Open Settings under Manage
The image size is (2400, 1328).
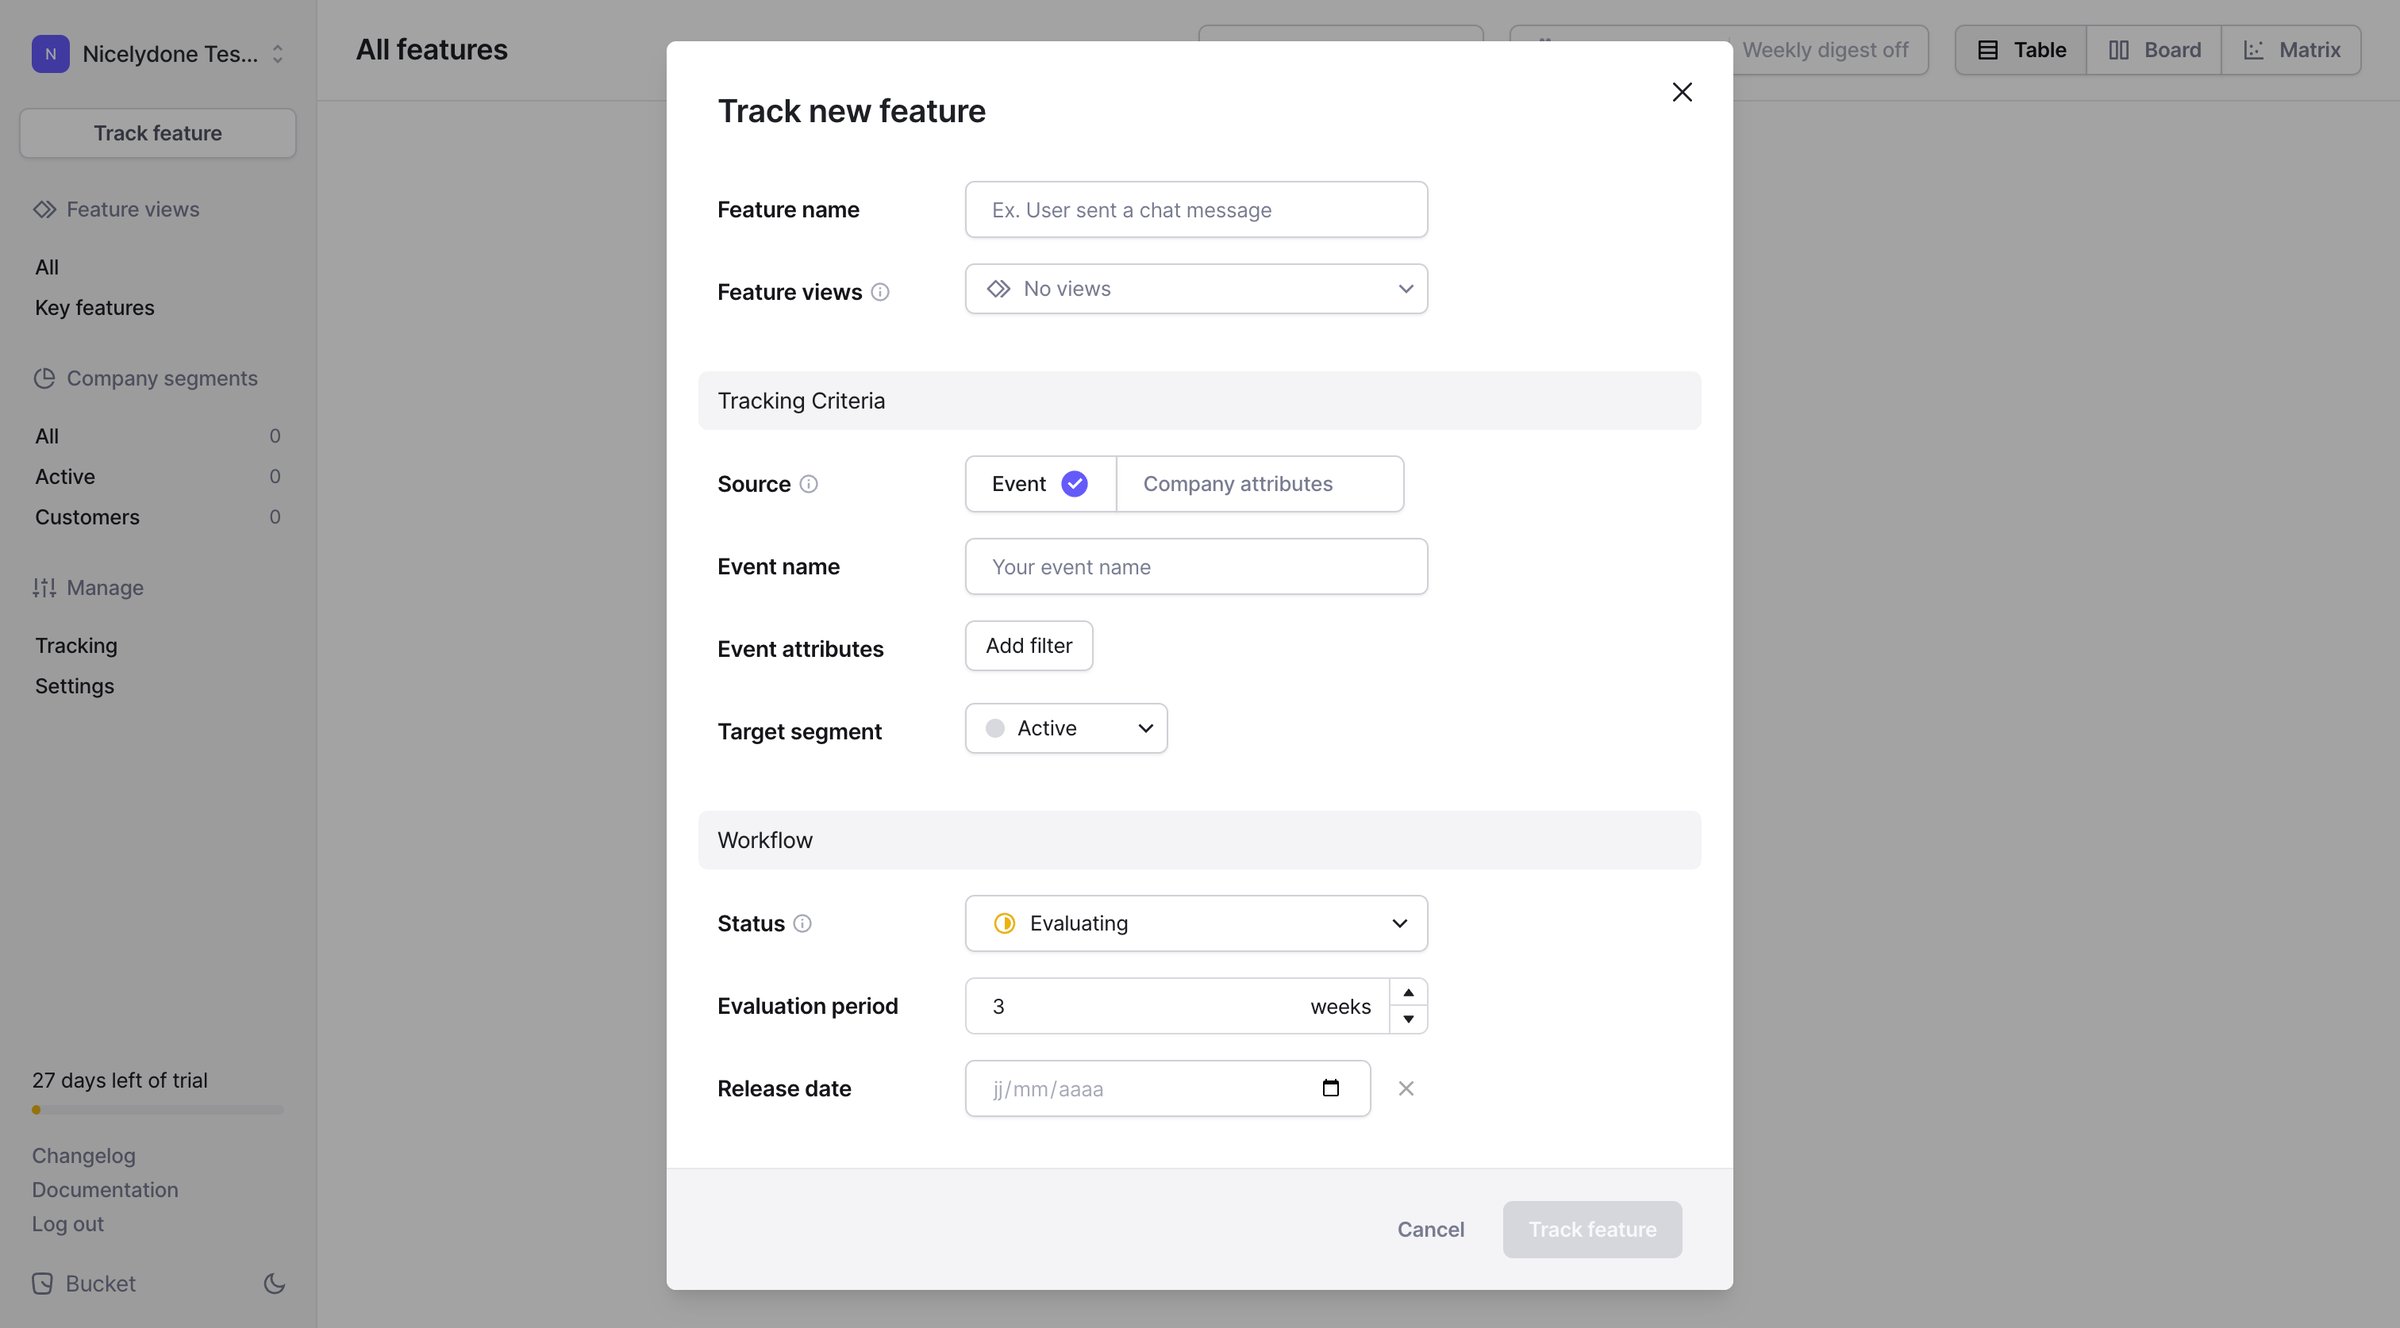pos(75,686)
